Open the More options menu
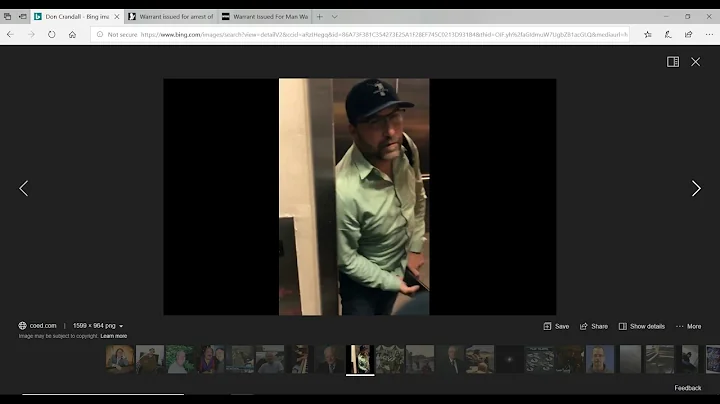 [688, 326]
